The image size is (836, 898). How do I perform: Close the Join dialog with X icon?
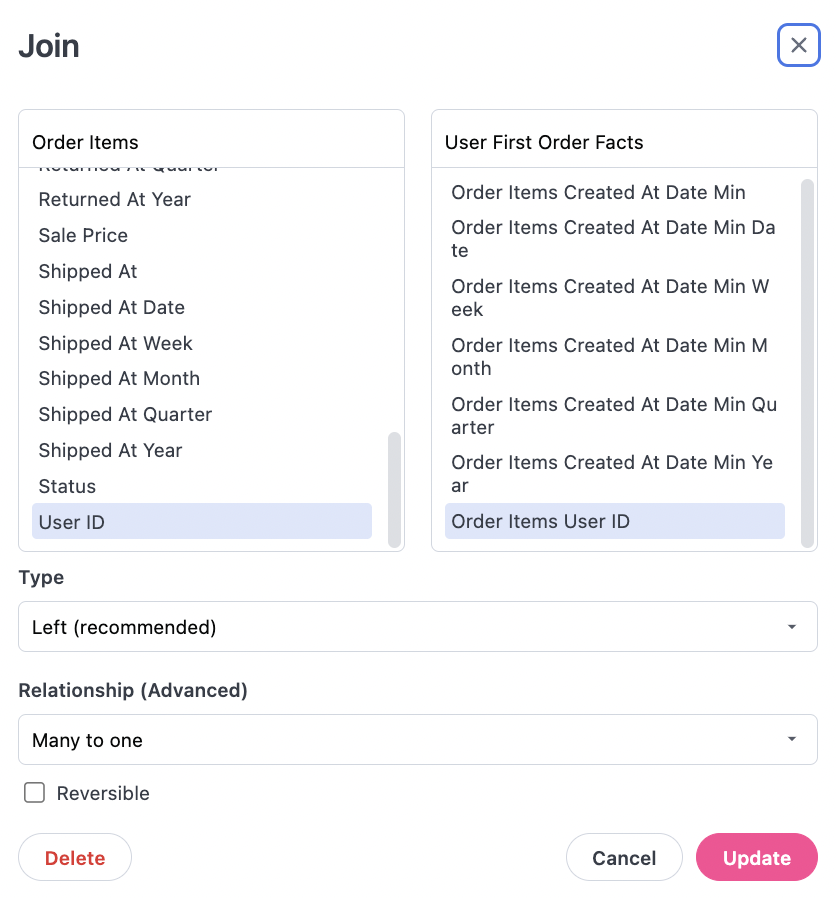798,45
